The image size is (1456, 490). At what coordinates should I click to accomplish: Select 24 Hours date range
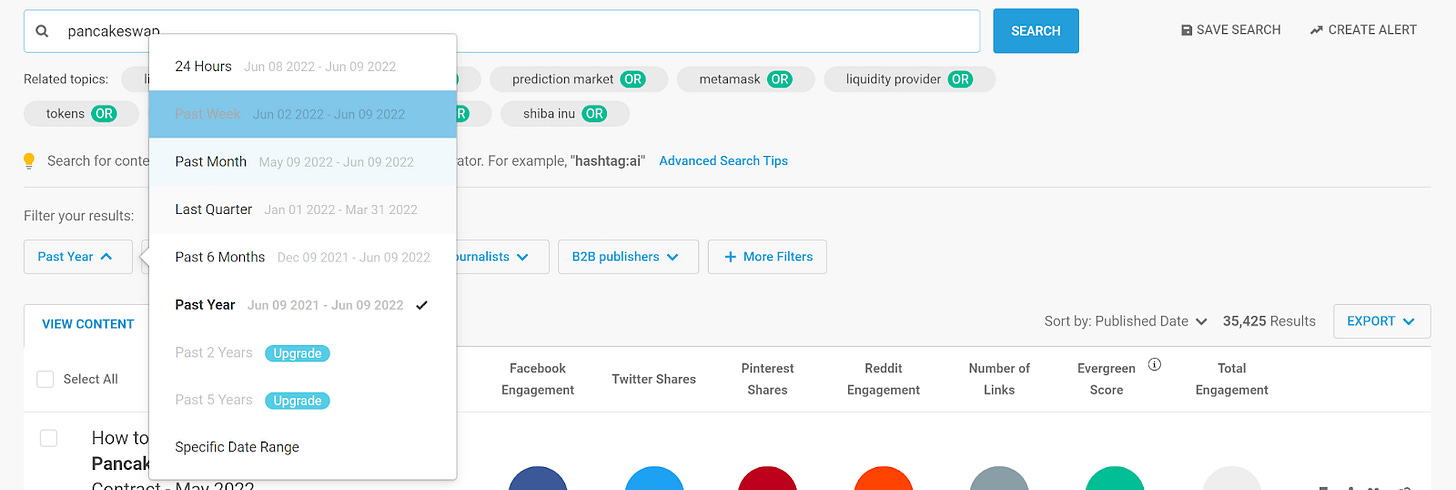(303, 67)
